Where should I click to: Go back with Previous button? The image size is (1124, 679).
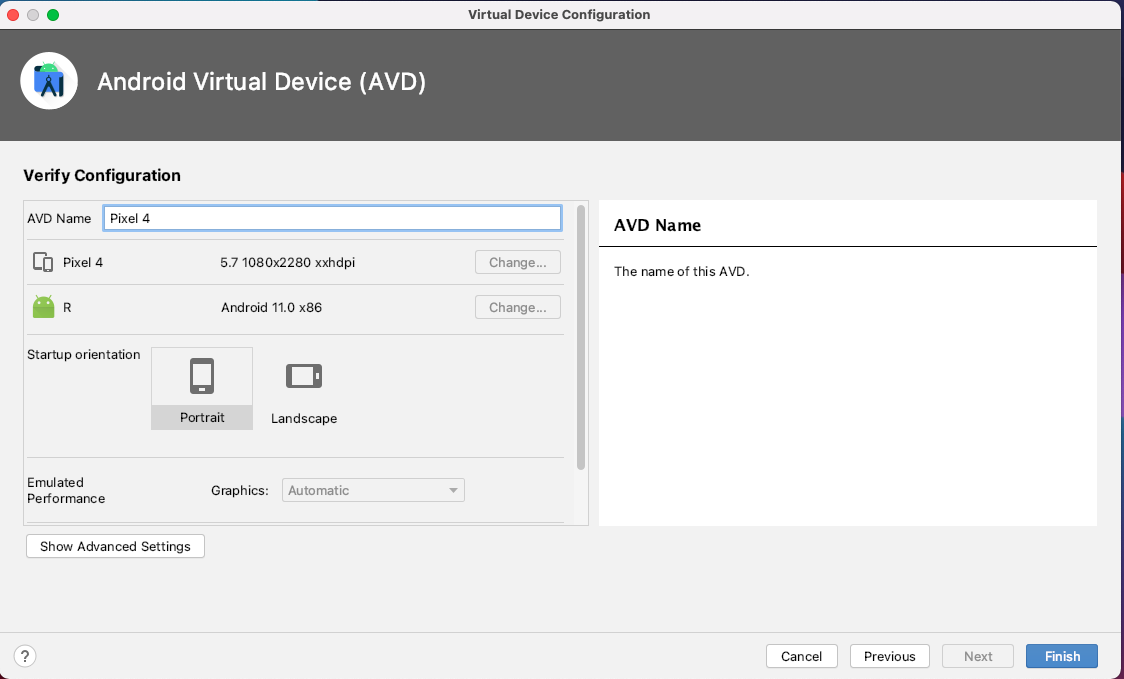(890, 656)
